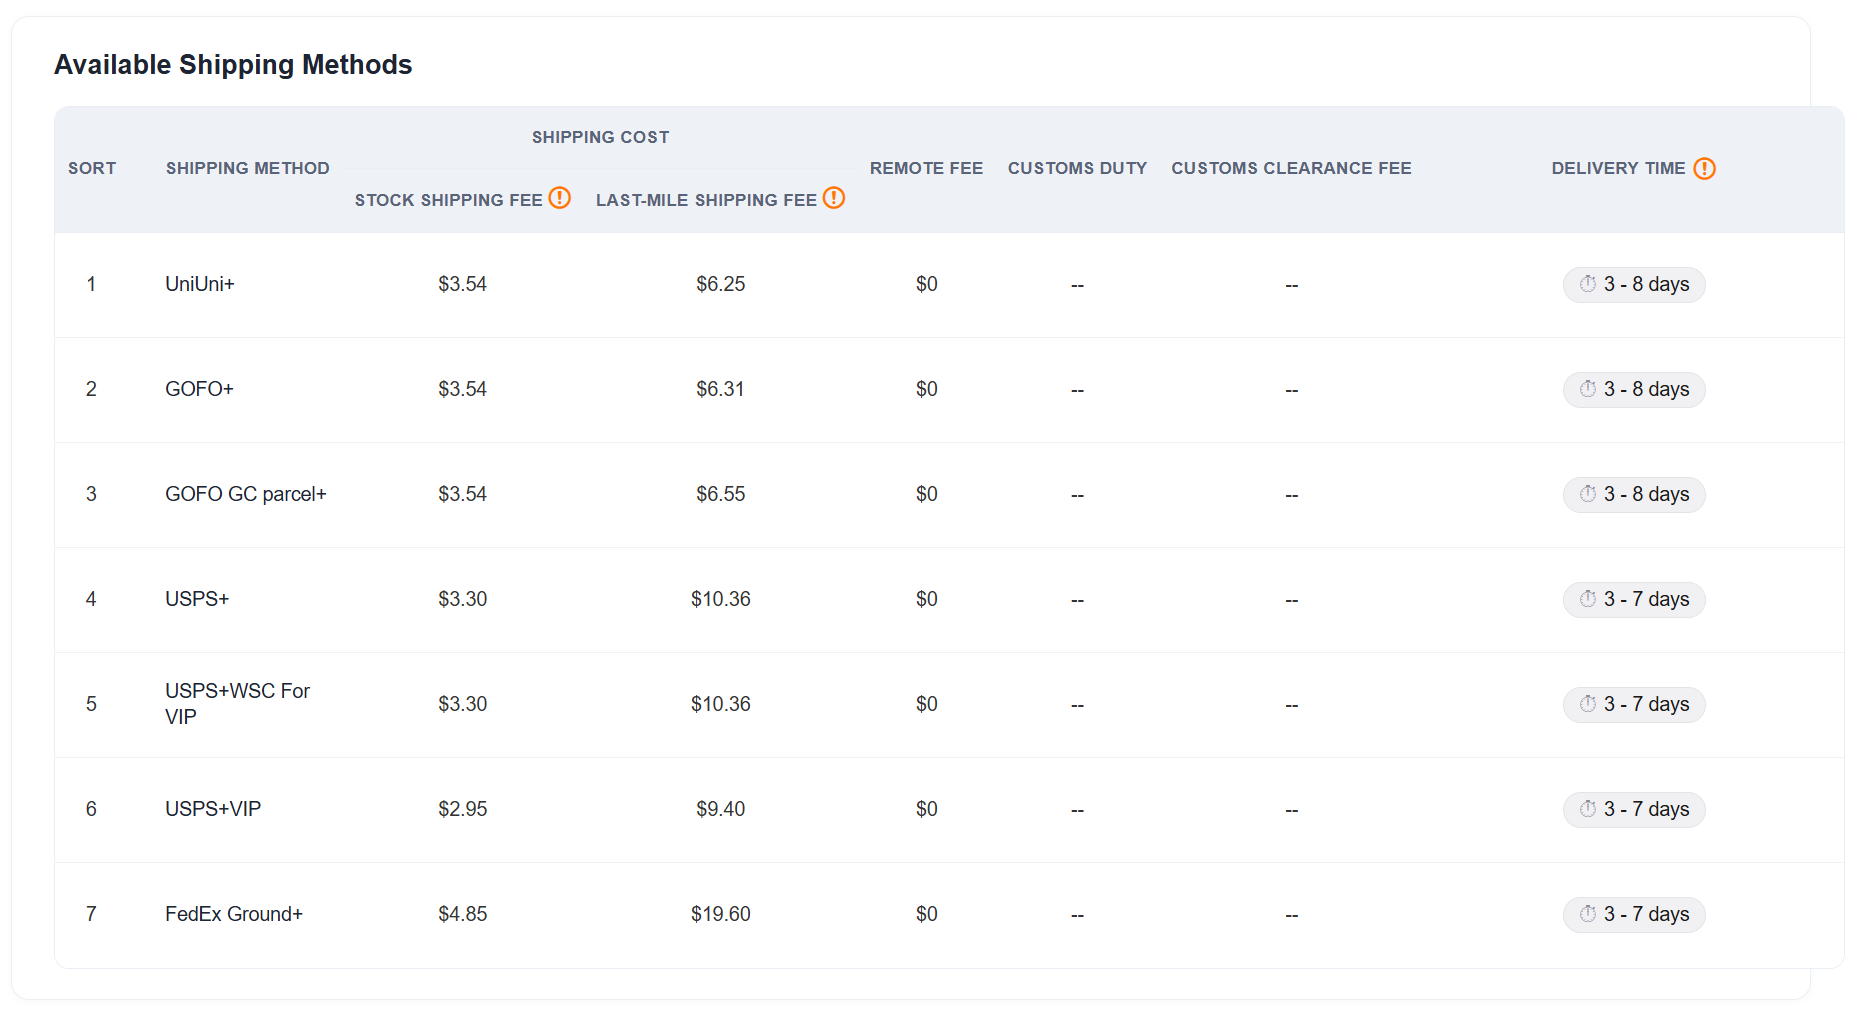Screen dimensions: 1859x1016
Task: Click the $6.55 last-mile fee value
Action: pos(721,494)
